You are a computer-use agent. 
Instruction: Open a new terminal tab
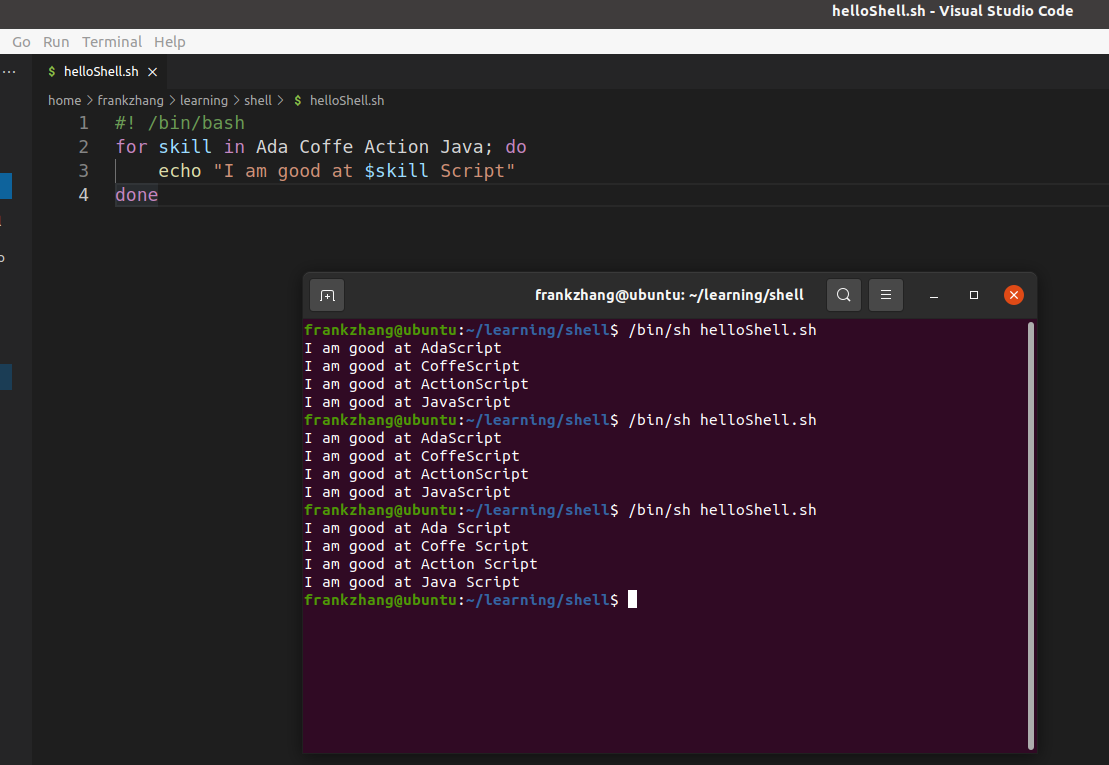pos(326,296)
